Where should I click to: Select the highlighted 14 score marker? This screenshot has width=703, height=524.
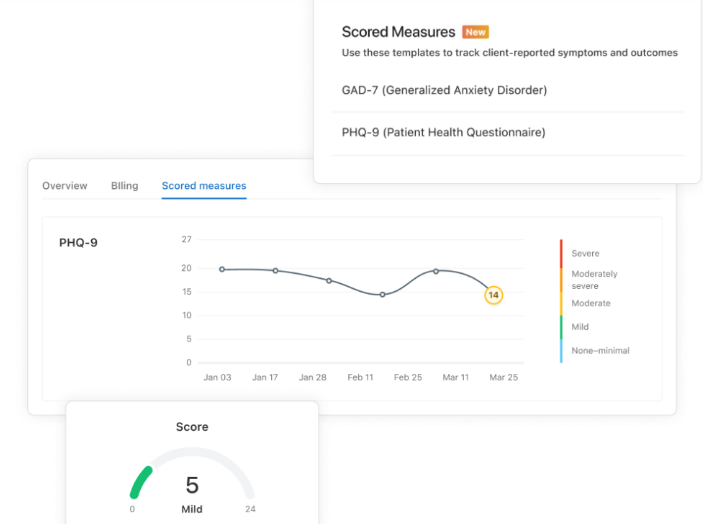[x=493, y=295]
